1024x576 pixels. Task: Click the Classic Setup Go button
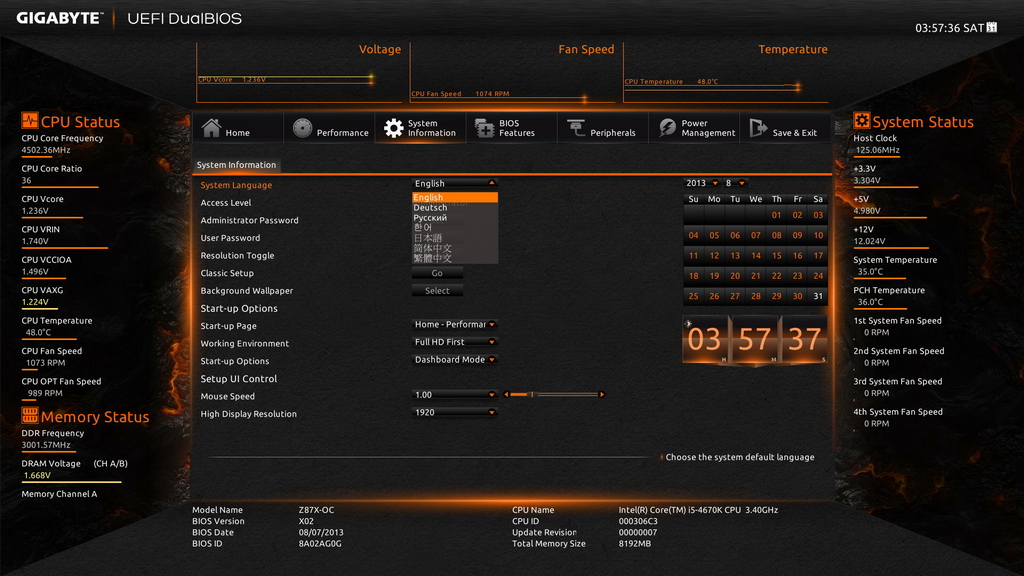point(437,273)
